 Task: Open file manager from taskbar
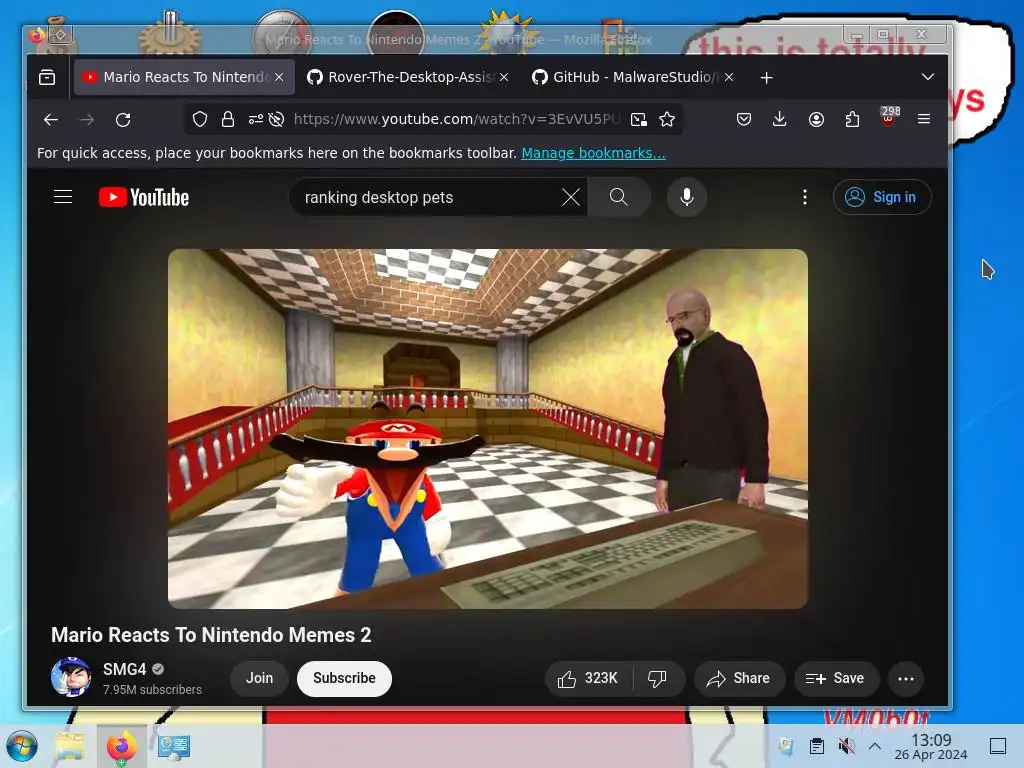(x=69, y=746)
